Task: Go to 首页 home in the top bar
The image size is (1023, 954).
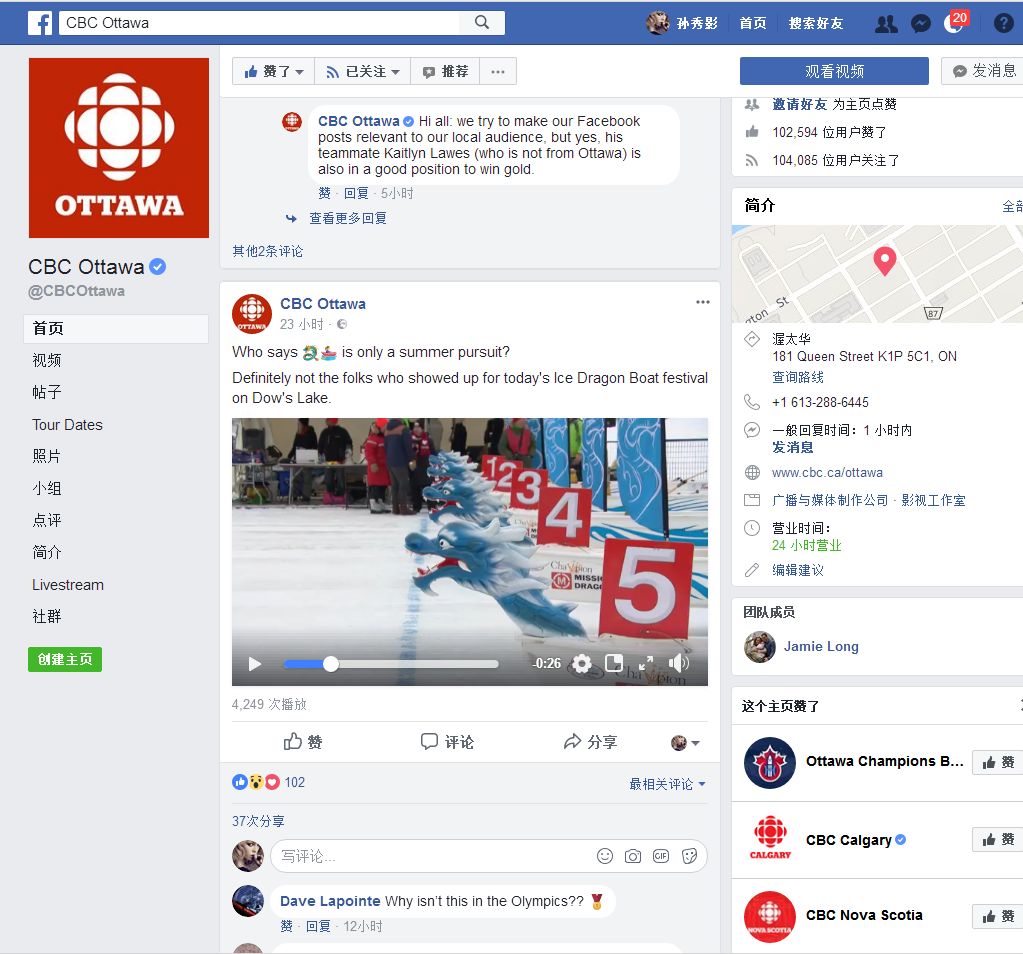Action: 752,23
